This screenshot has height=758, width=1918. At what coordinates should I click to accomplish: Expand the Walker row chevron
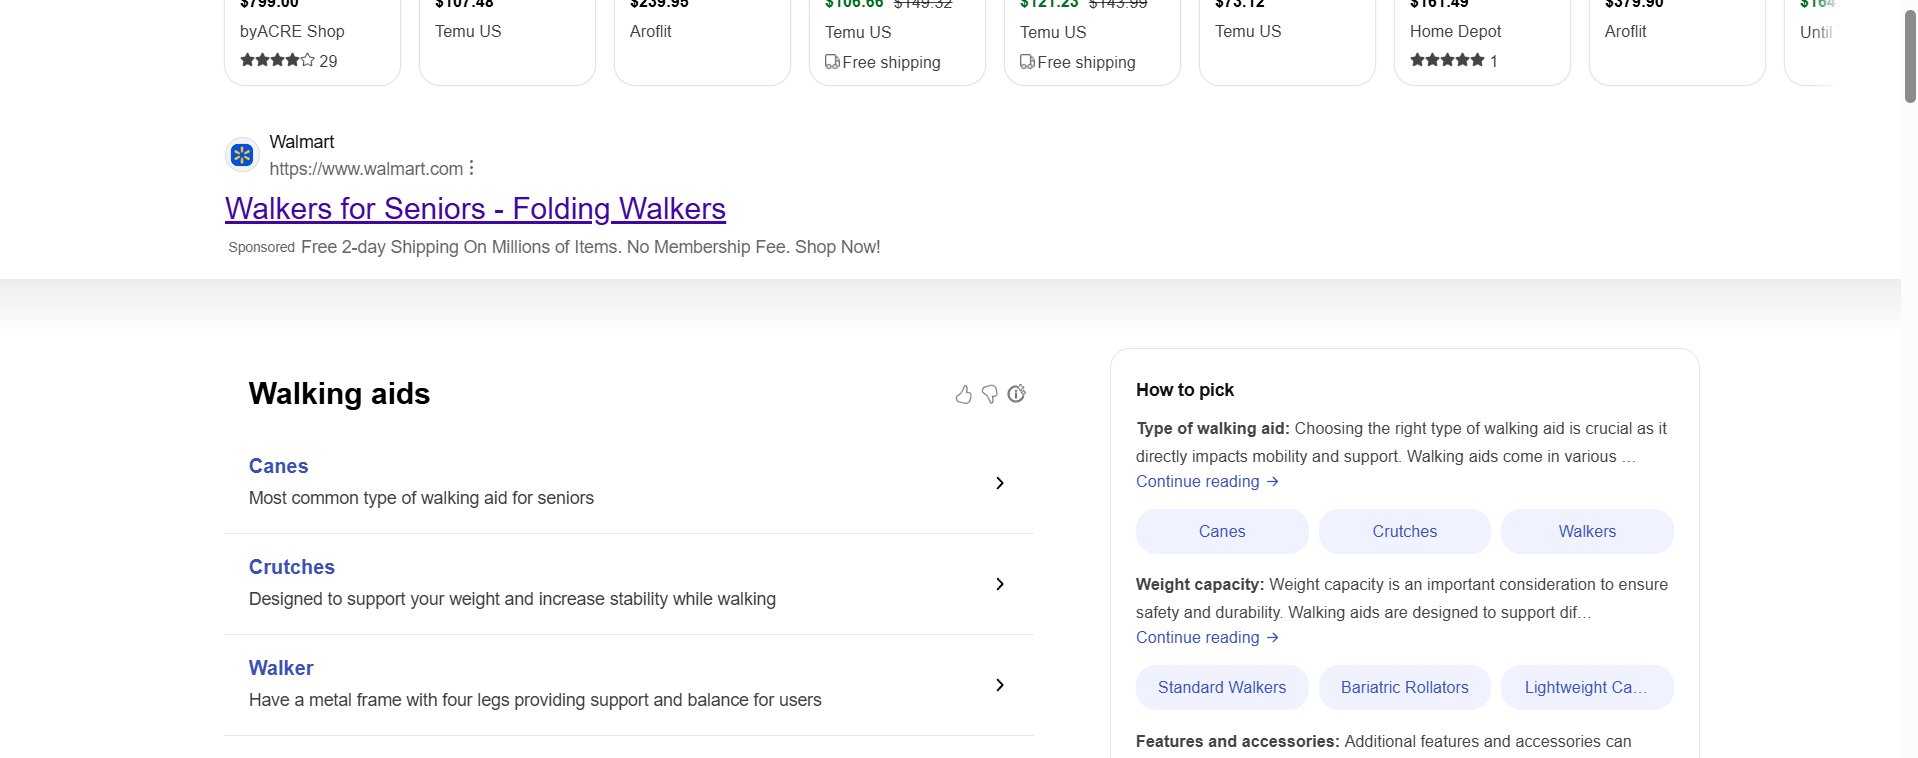coord(999,685)
